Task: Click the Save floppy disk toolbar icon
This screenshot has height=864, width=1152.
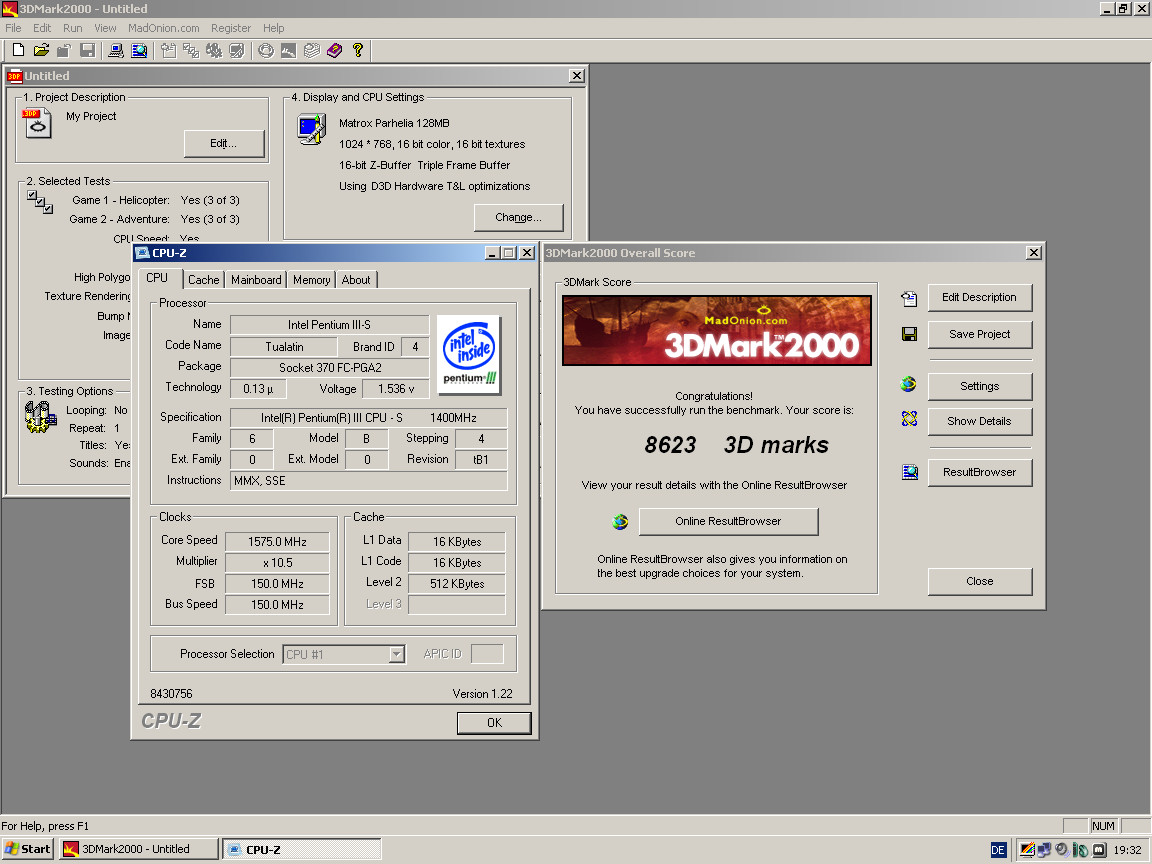Action: click(87, 50)
